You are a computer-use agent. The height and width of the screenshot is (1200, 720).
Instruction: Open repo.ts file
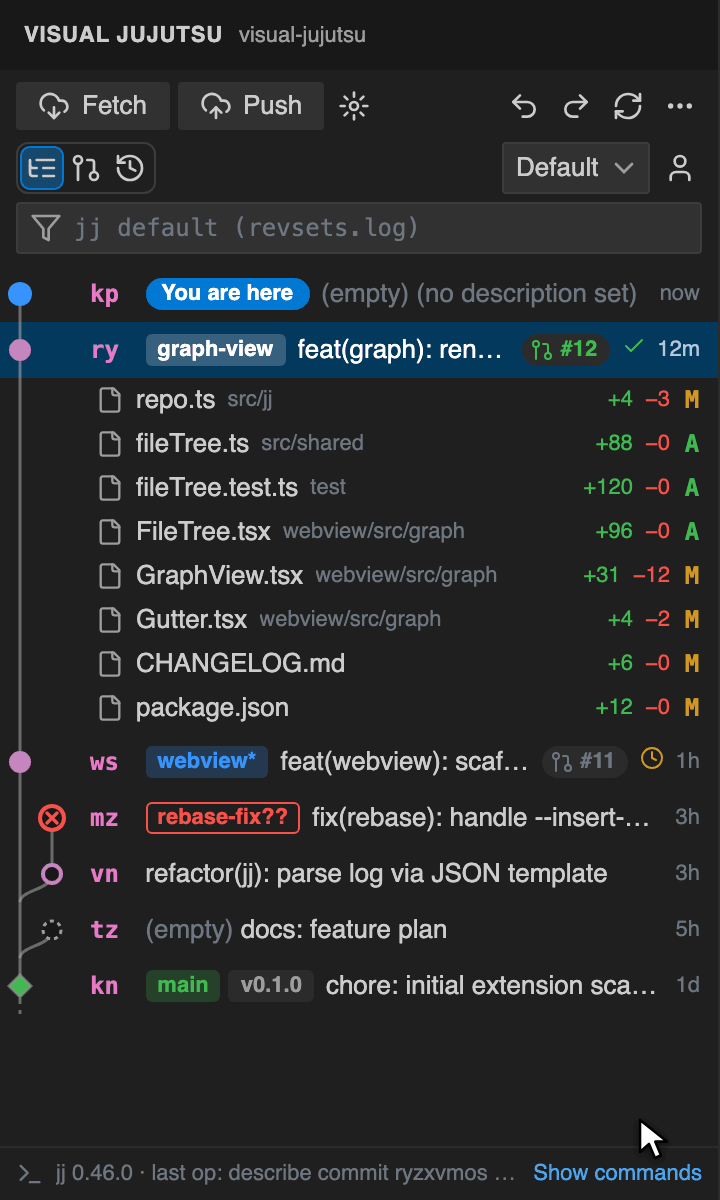[x=360, y=400]
